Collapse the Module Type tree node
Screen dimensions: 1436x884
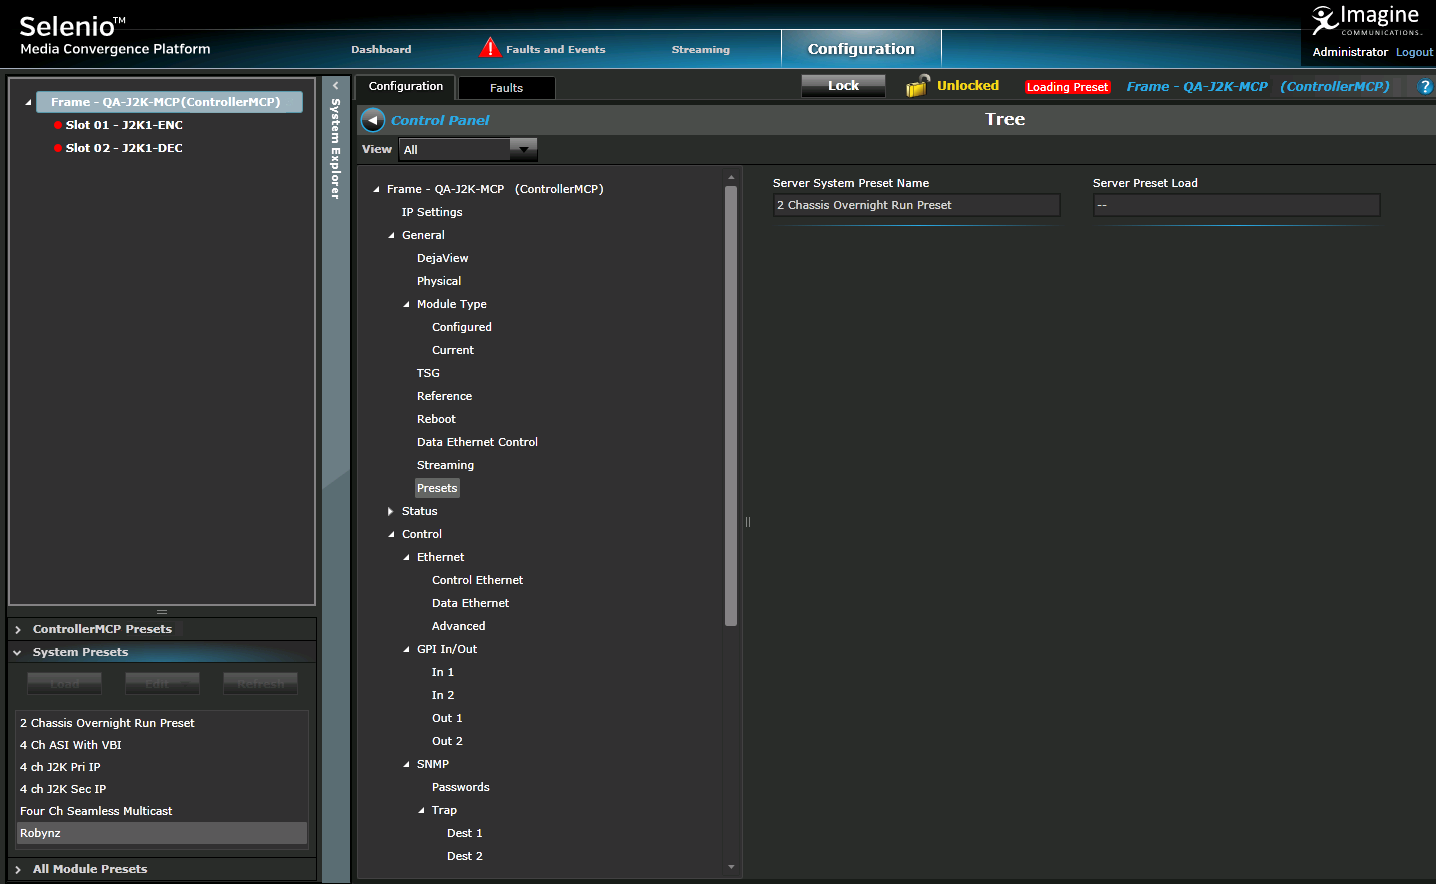point(406,305)
